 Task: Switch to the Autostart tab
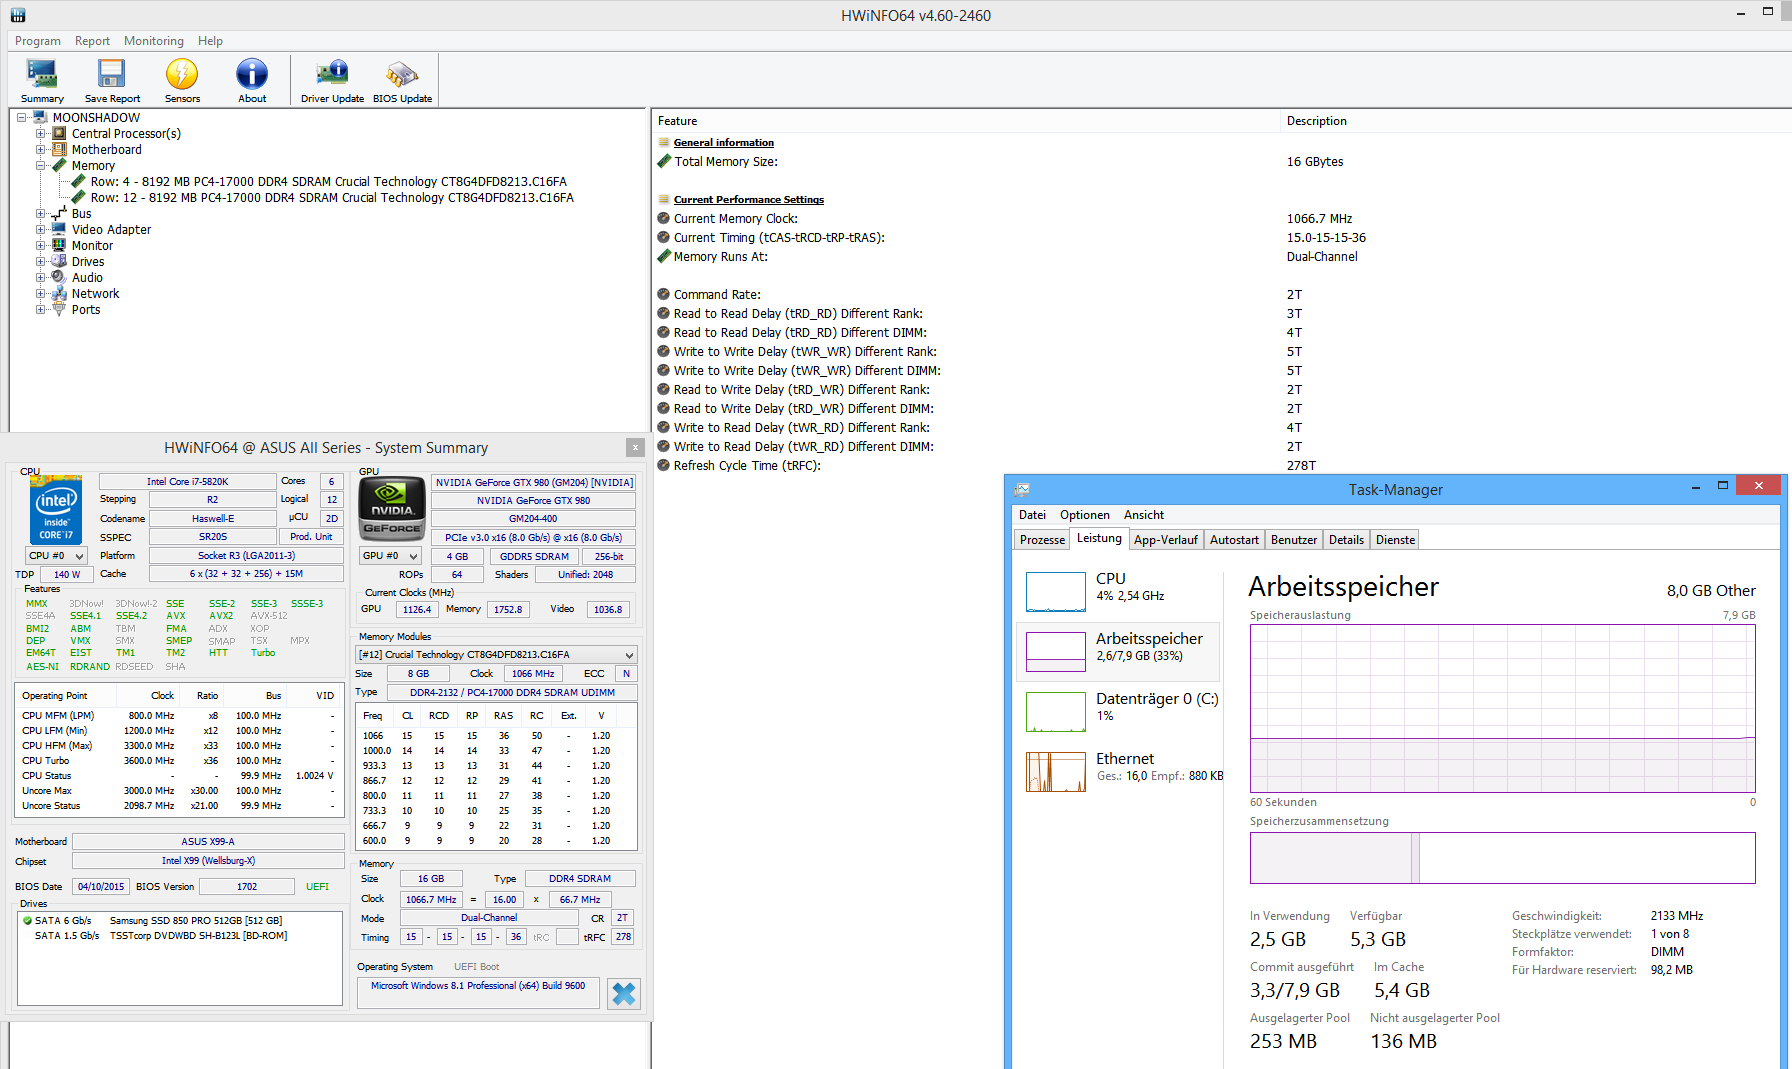(x=1234, y=540)
